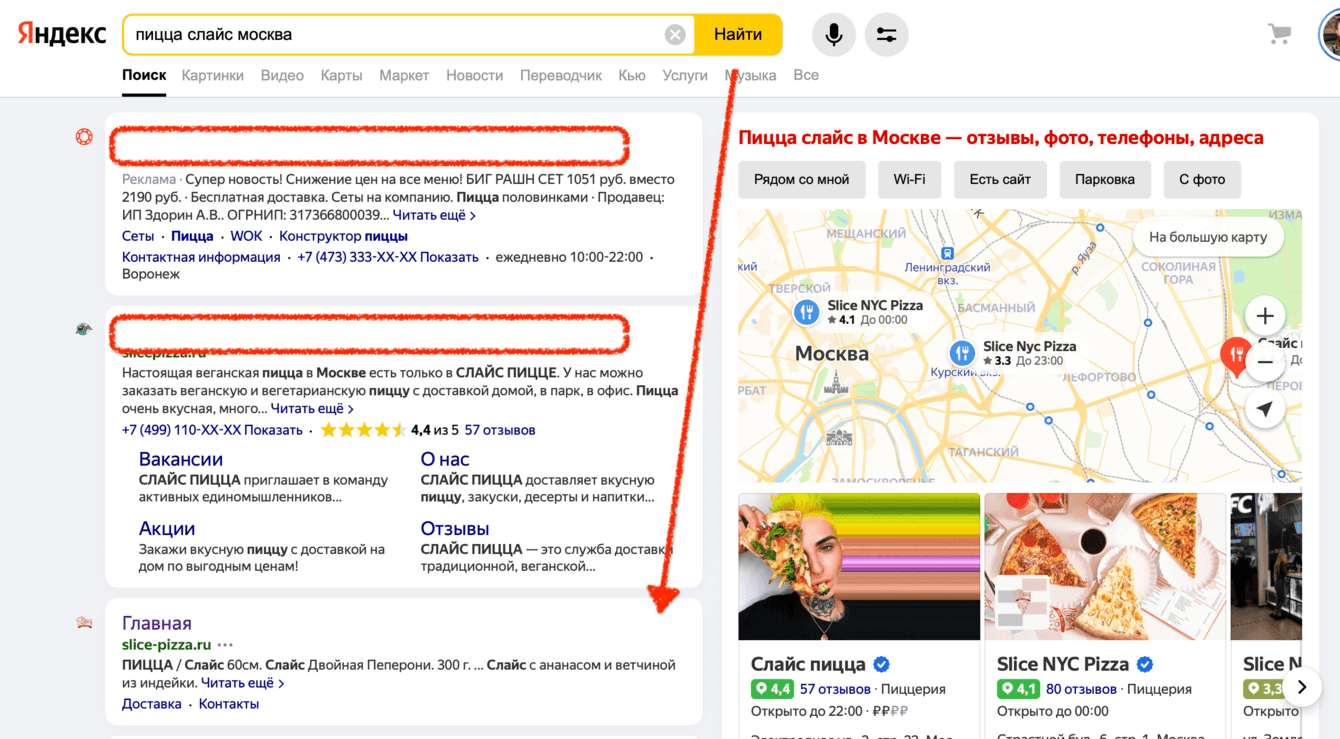Open search settings sliders icon
This screenshot has width=1340, height=739.
coord(886,35)
